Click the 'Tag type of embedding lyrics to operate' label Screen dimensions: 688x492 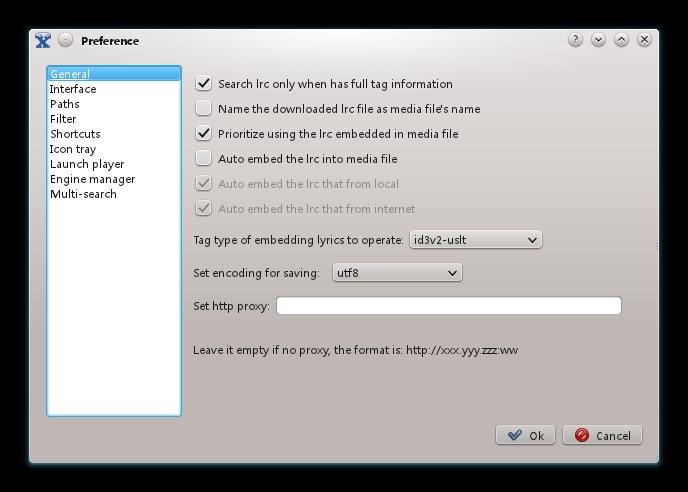click(x=298, y=240)
